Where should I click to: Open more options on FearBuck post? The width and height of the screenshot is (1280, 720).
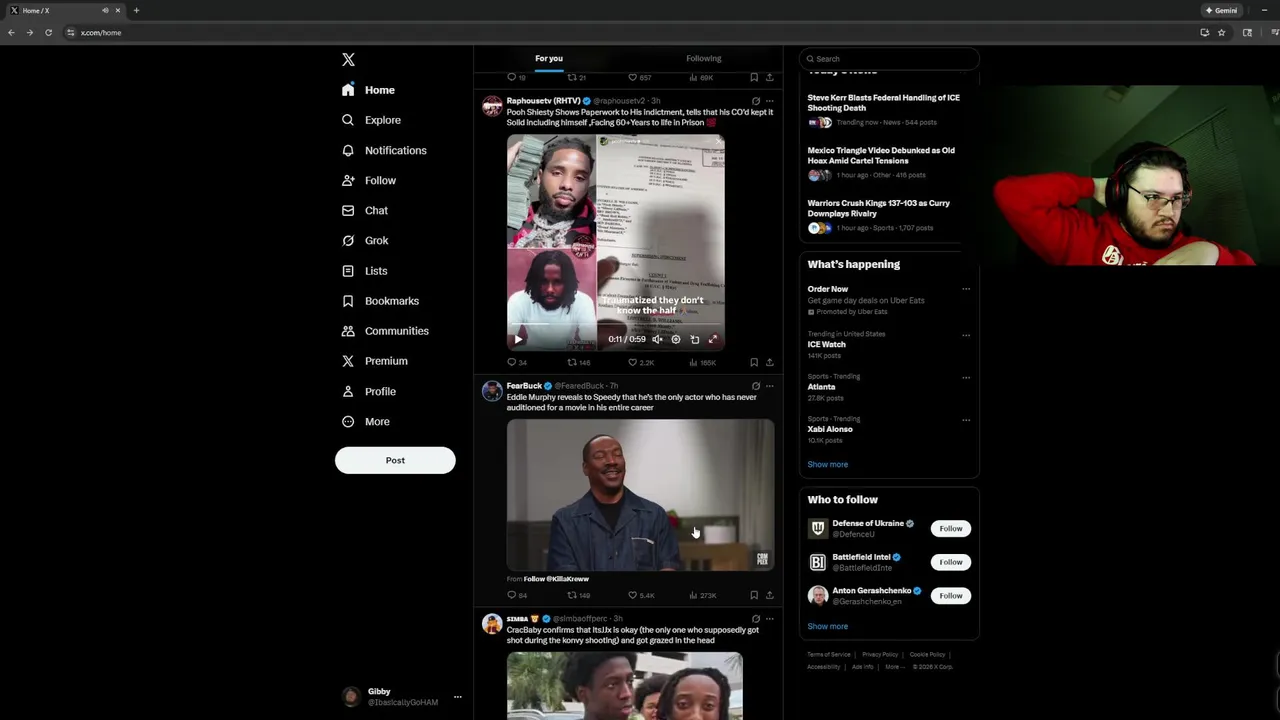point(769,386)
